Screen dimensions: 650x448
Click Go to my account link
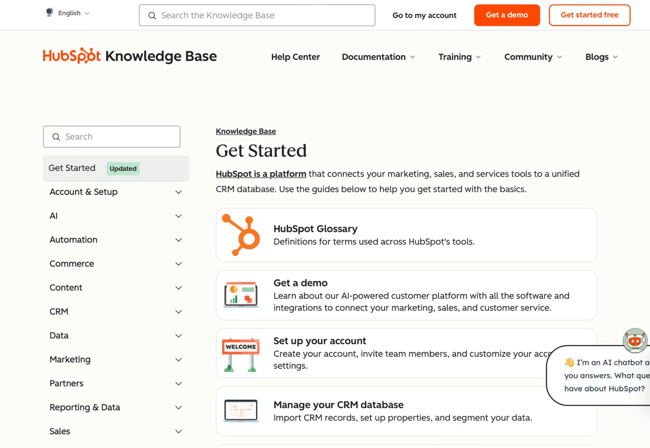(424, 15)
